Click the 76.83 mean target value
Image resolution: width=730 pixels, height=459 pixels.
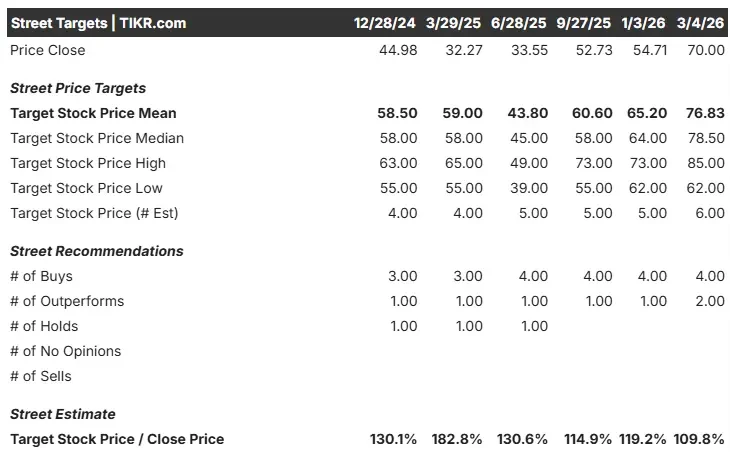coord(705,113)
